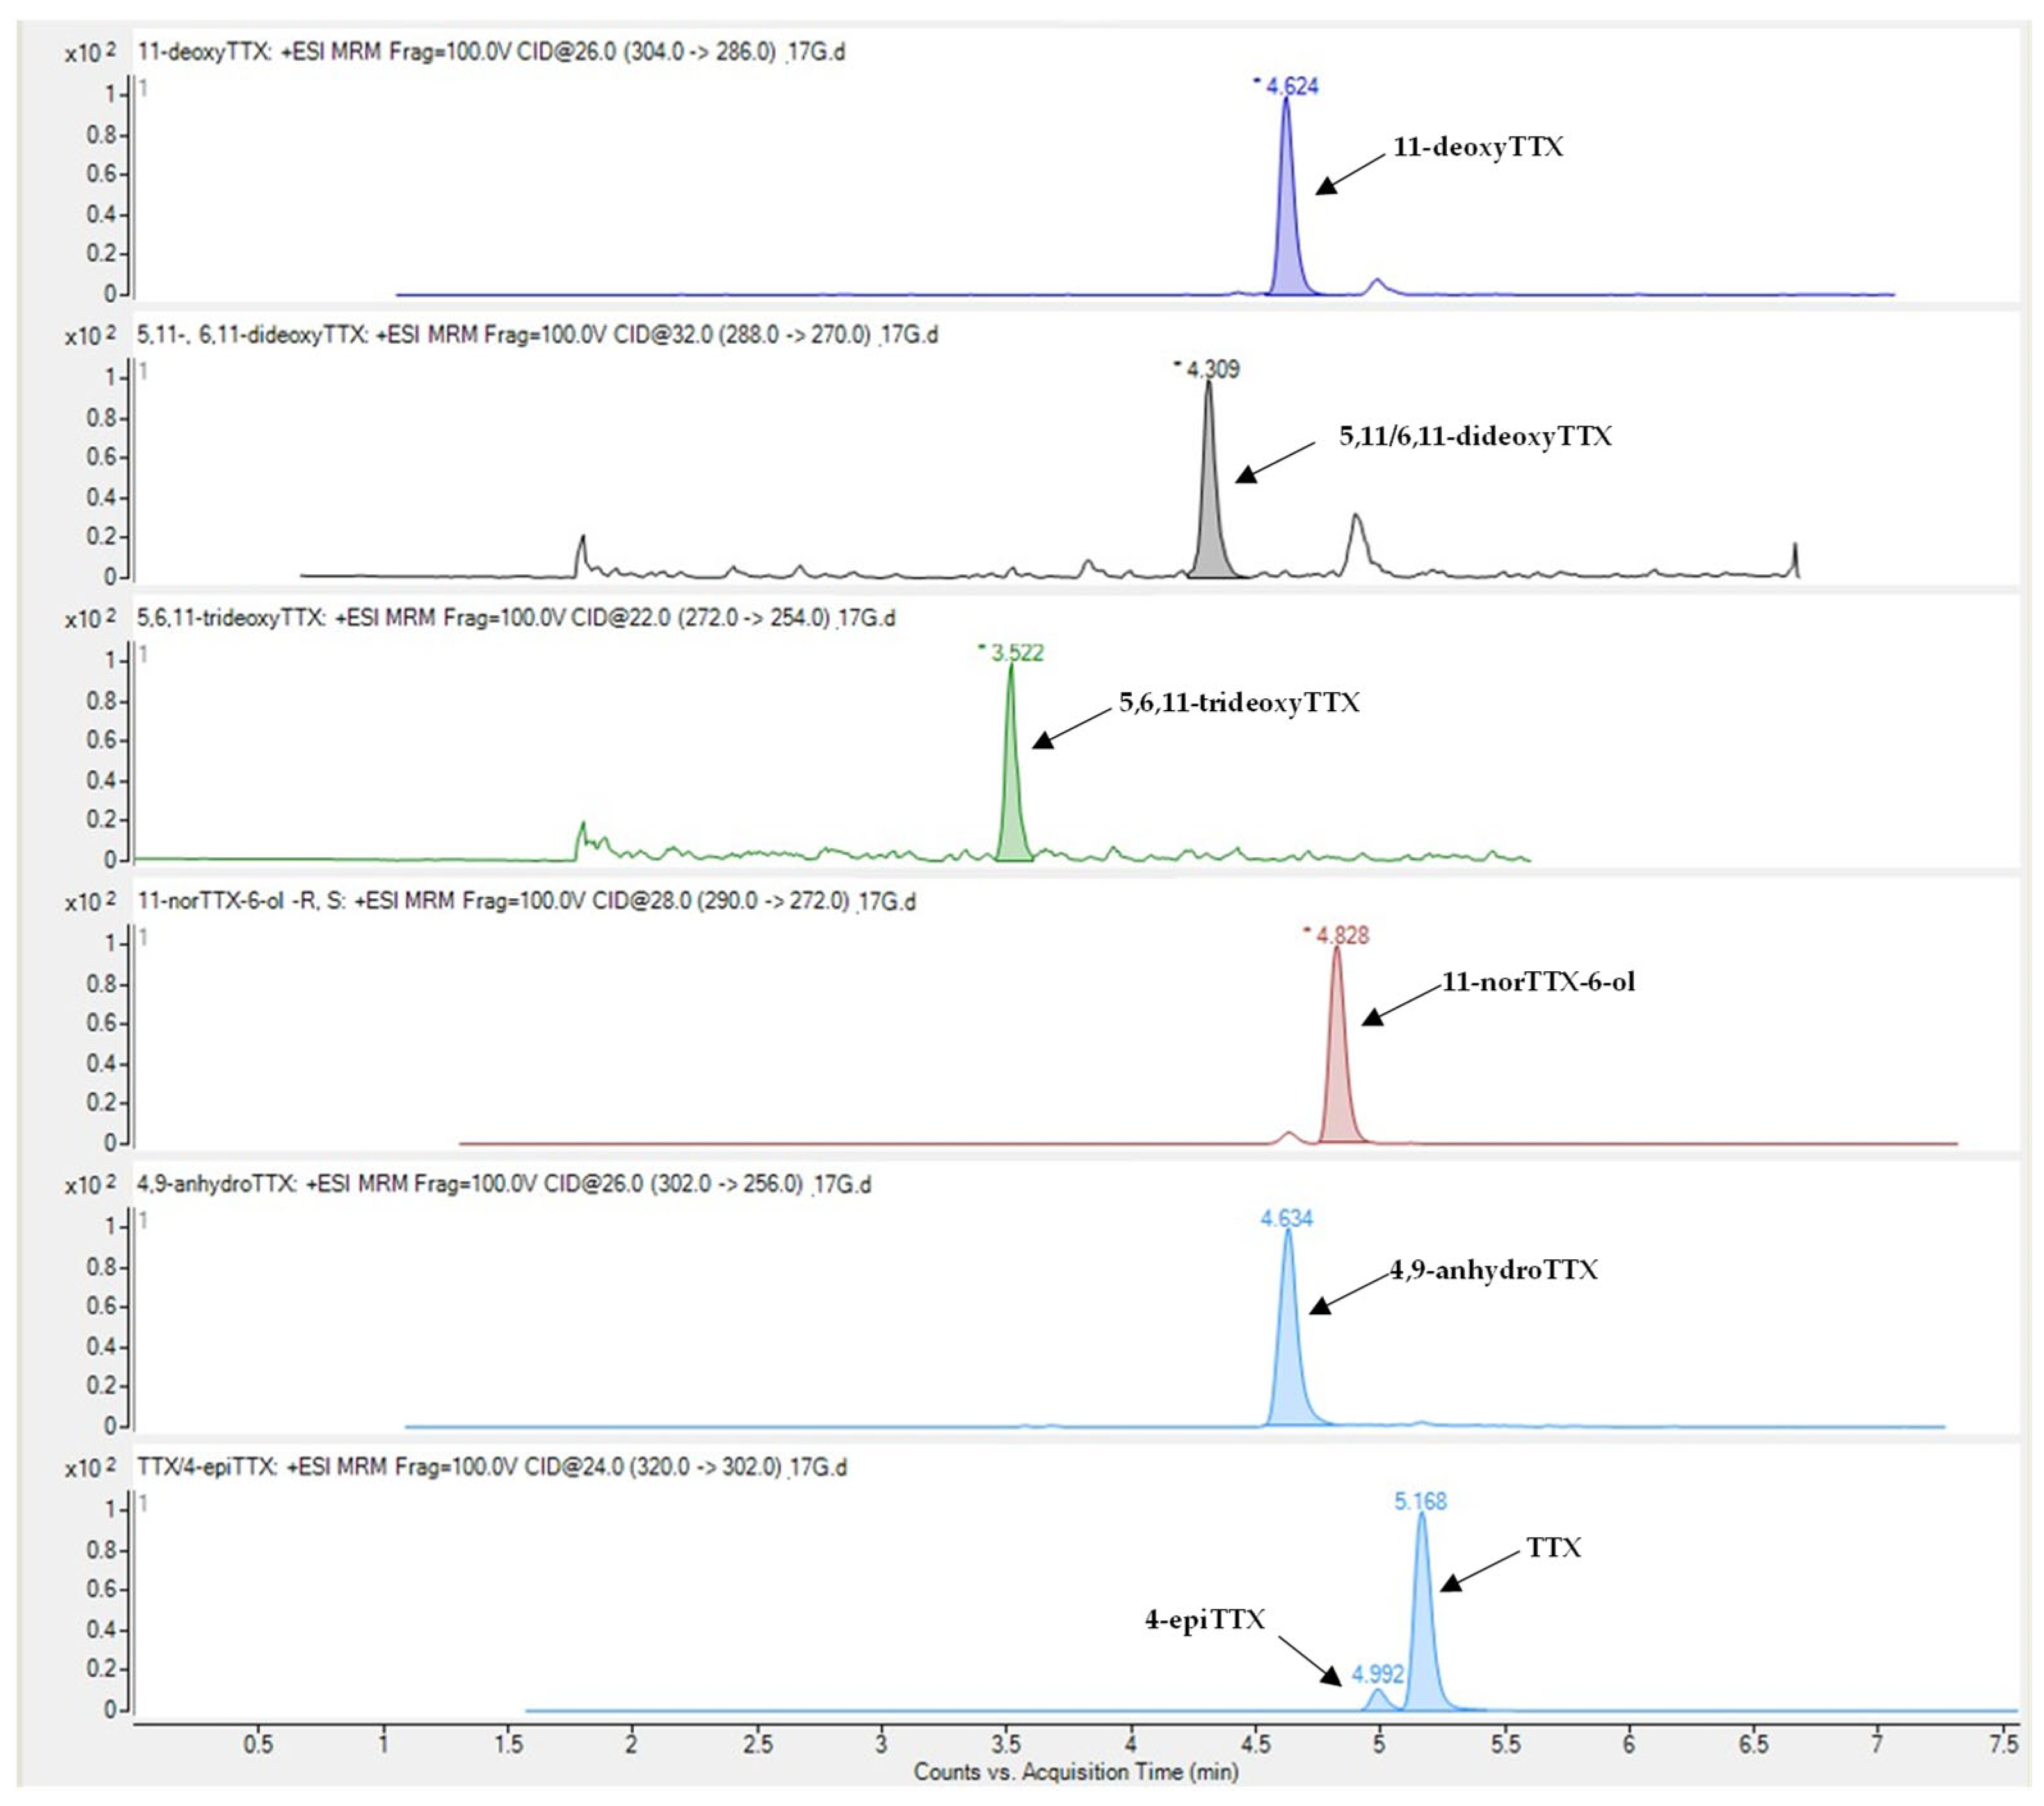Image resolution: width=2044 pixels, height=1806 pixels.
Task: Click the 11-deoxyTTX chromatogram title header
Action: (491, 52)
